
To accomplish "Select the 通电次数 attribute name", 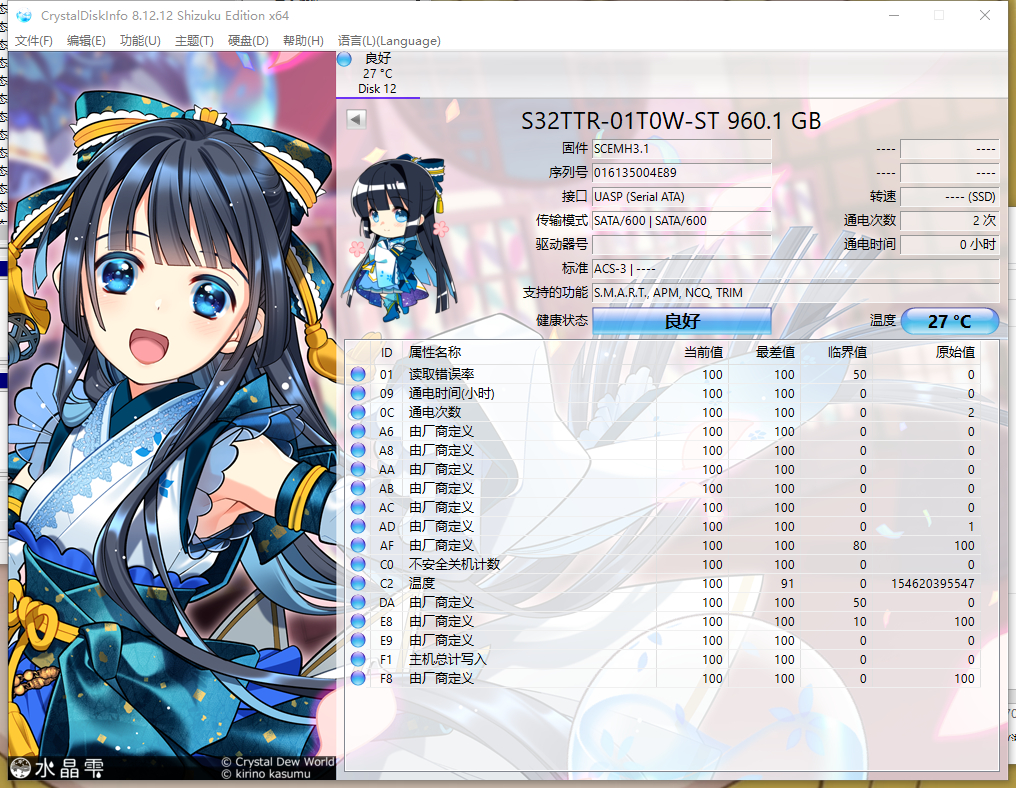I will point(435,412).
